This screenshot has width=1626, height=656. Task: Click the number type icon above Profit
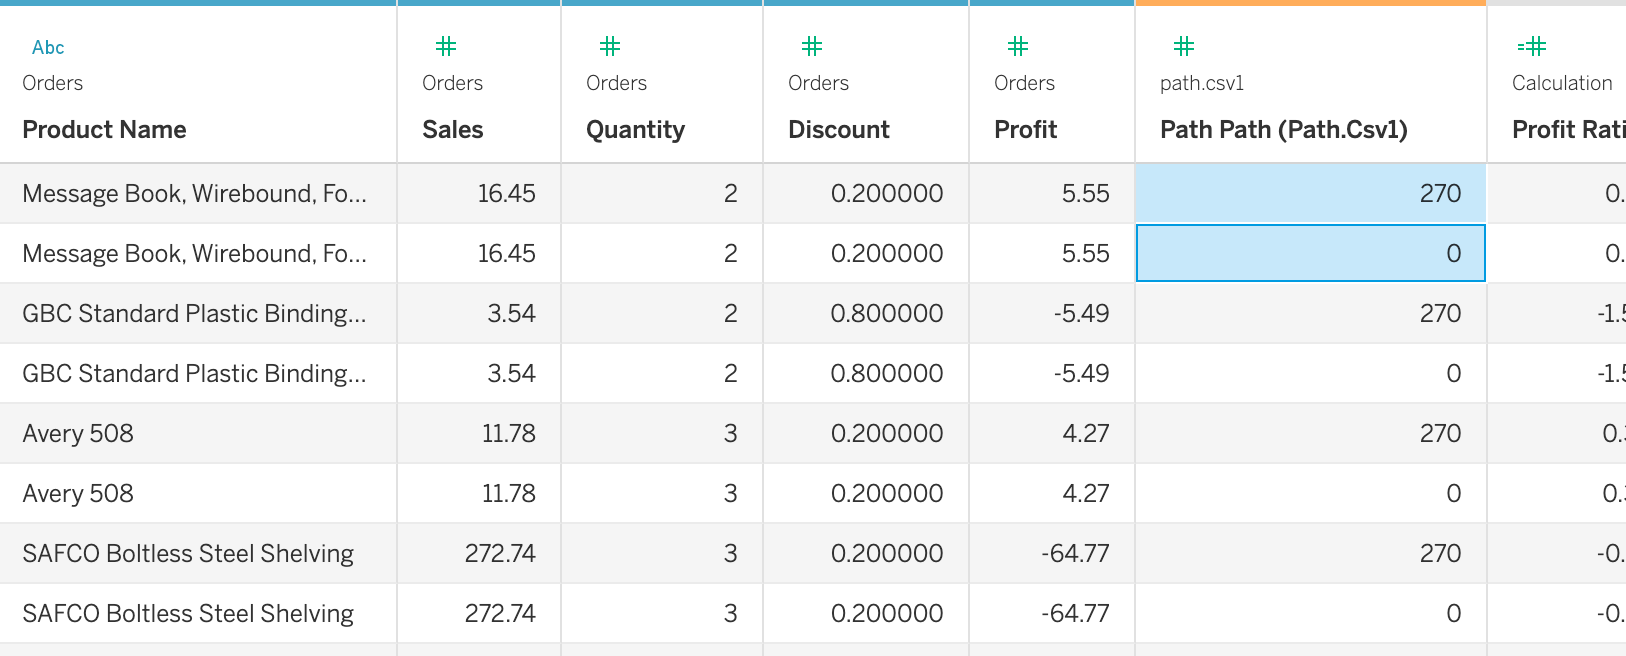1018,46
